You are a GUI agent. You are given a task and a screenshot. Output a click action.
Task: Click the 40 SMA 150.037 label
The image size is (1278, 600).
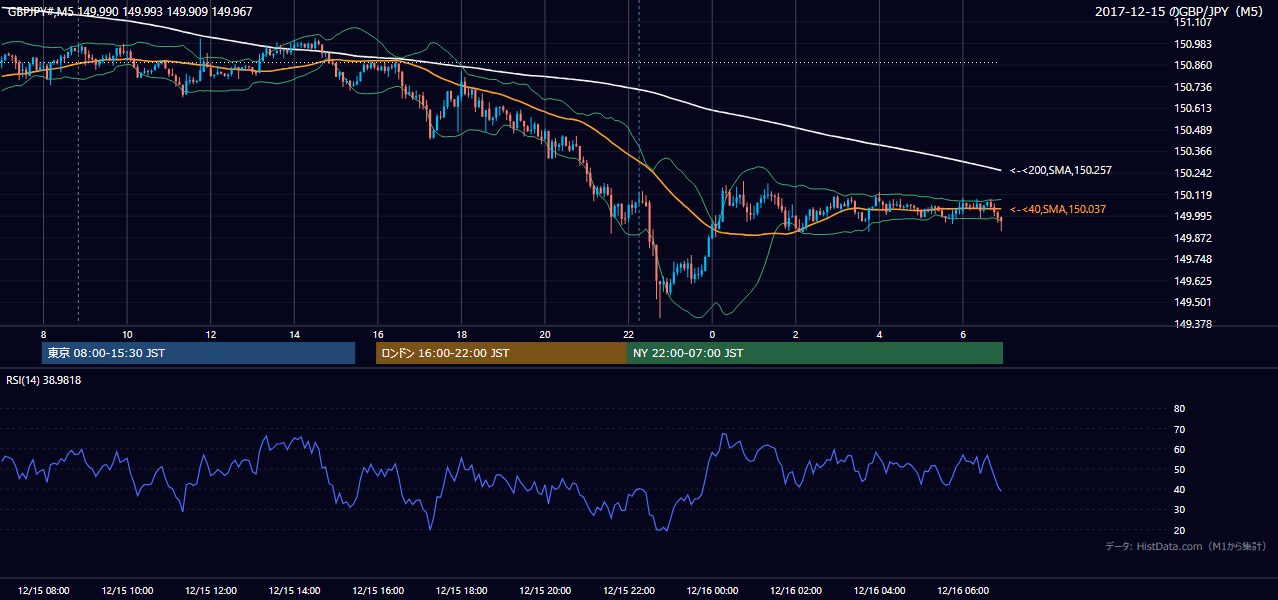1058,209
